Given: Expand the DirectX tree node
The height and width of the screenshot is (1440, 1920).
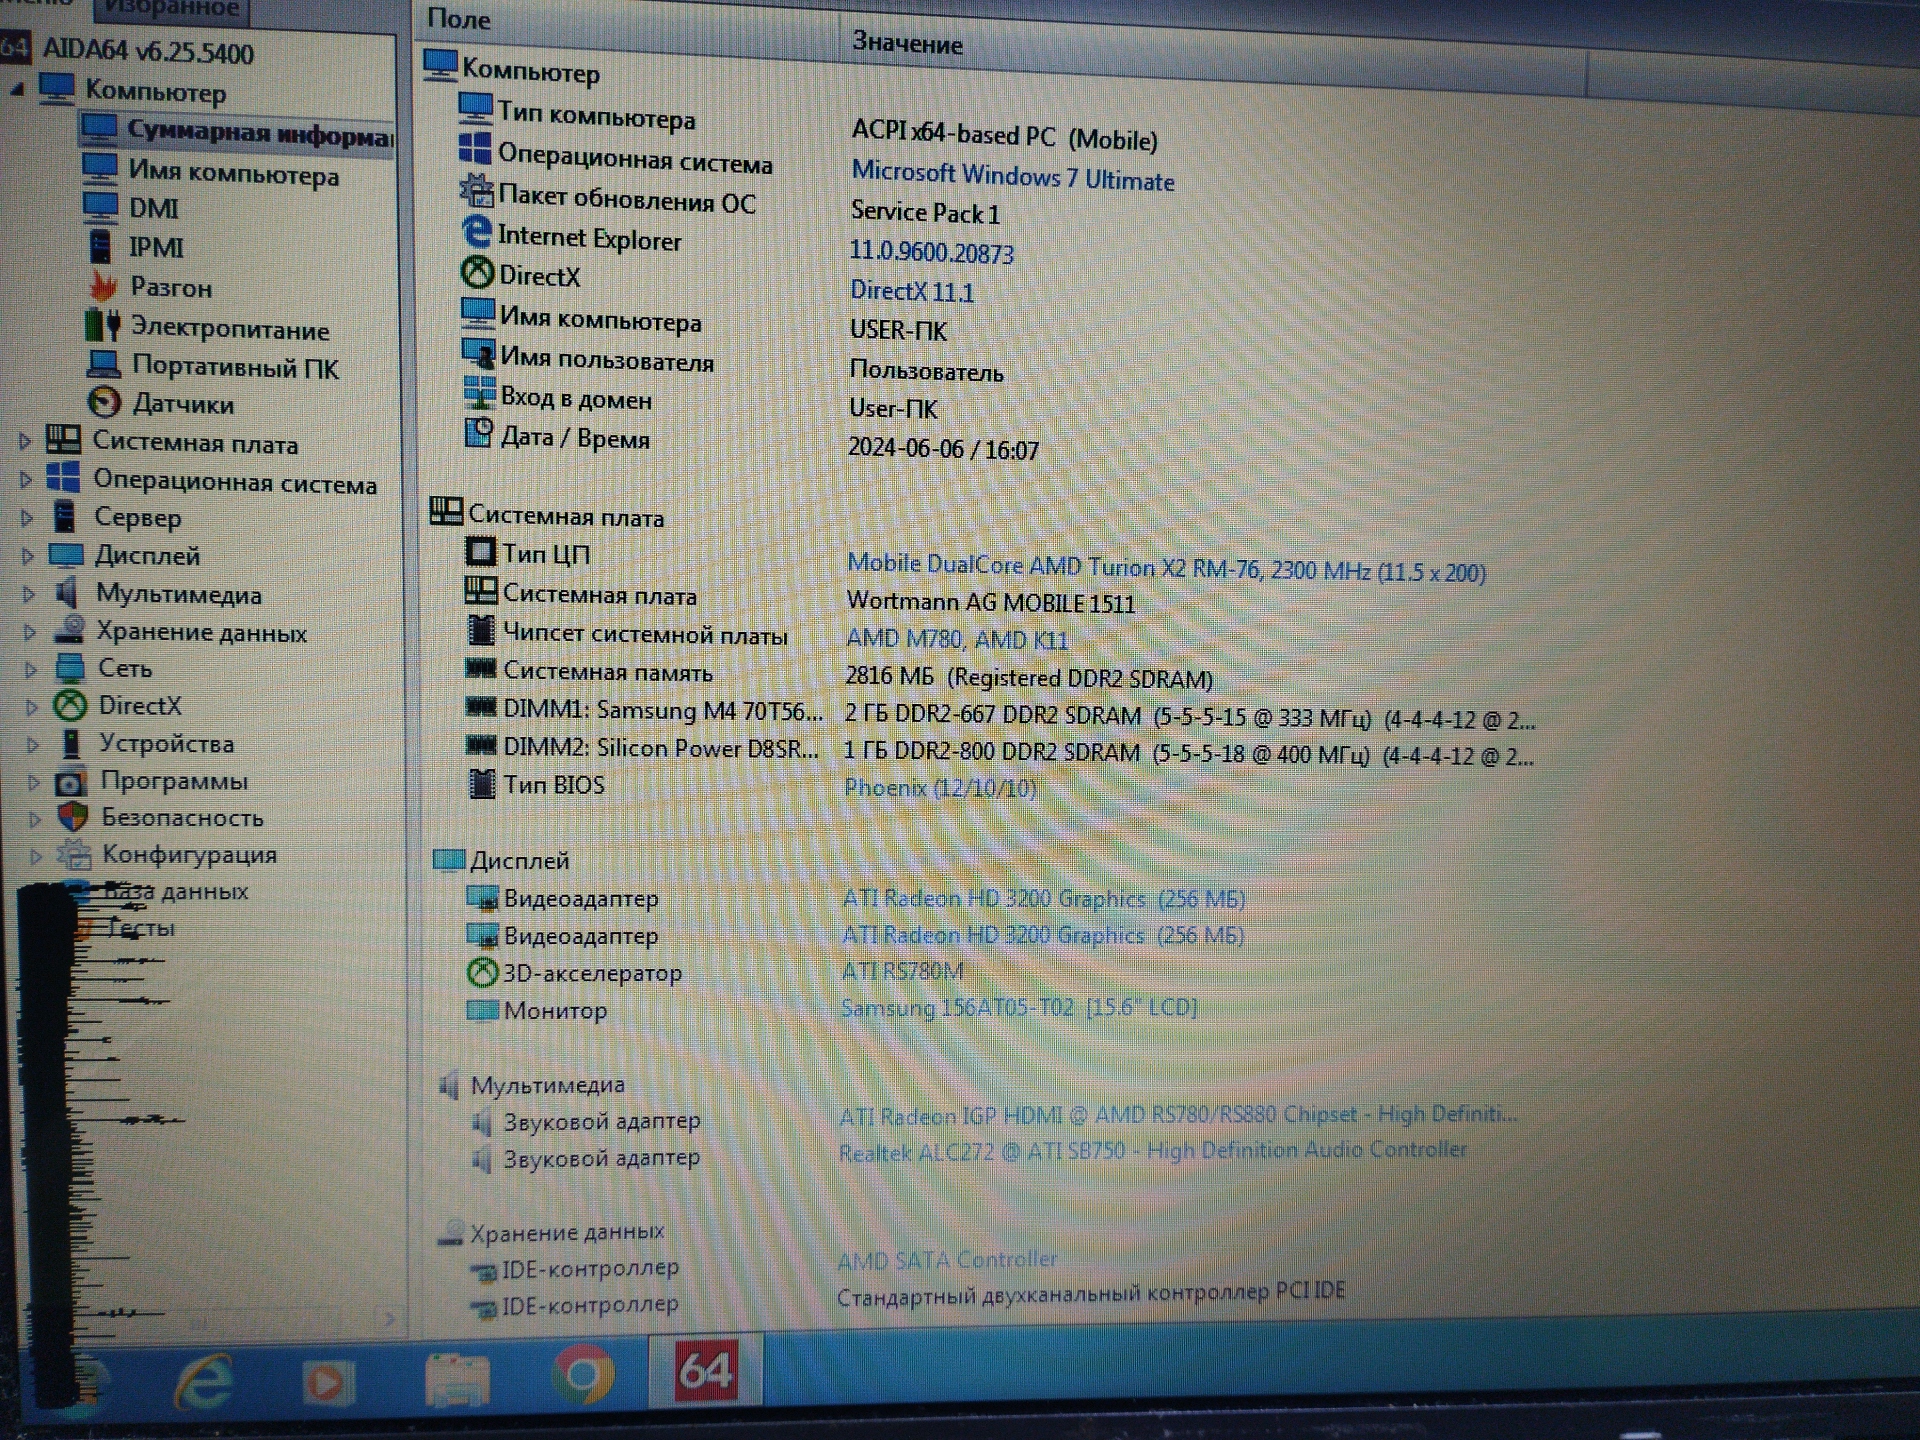Looking at the screenshot, I should [x=32, y=706].
